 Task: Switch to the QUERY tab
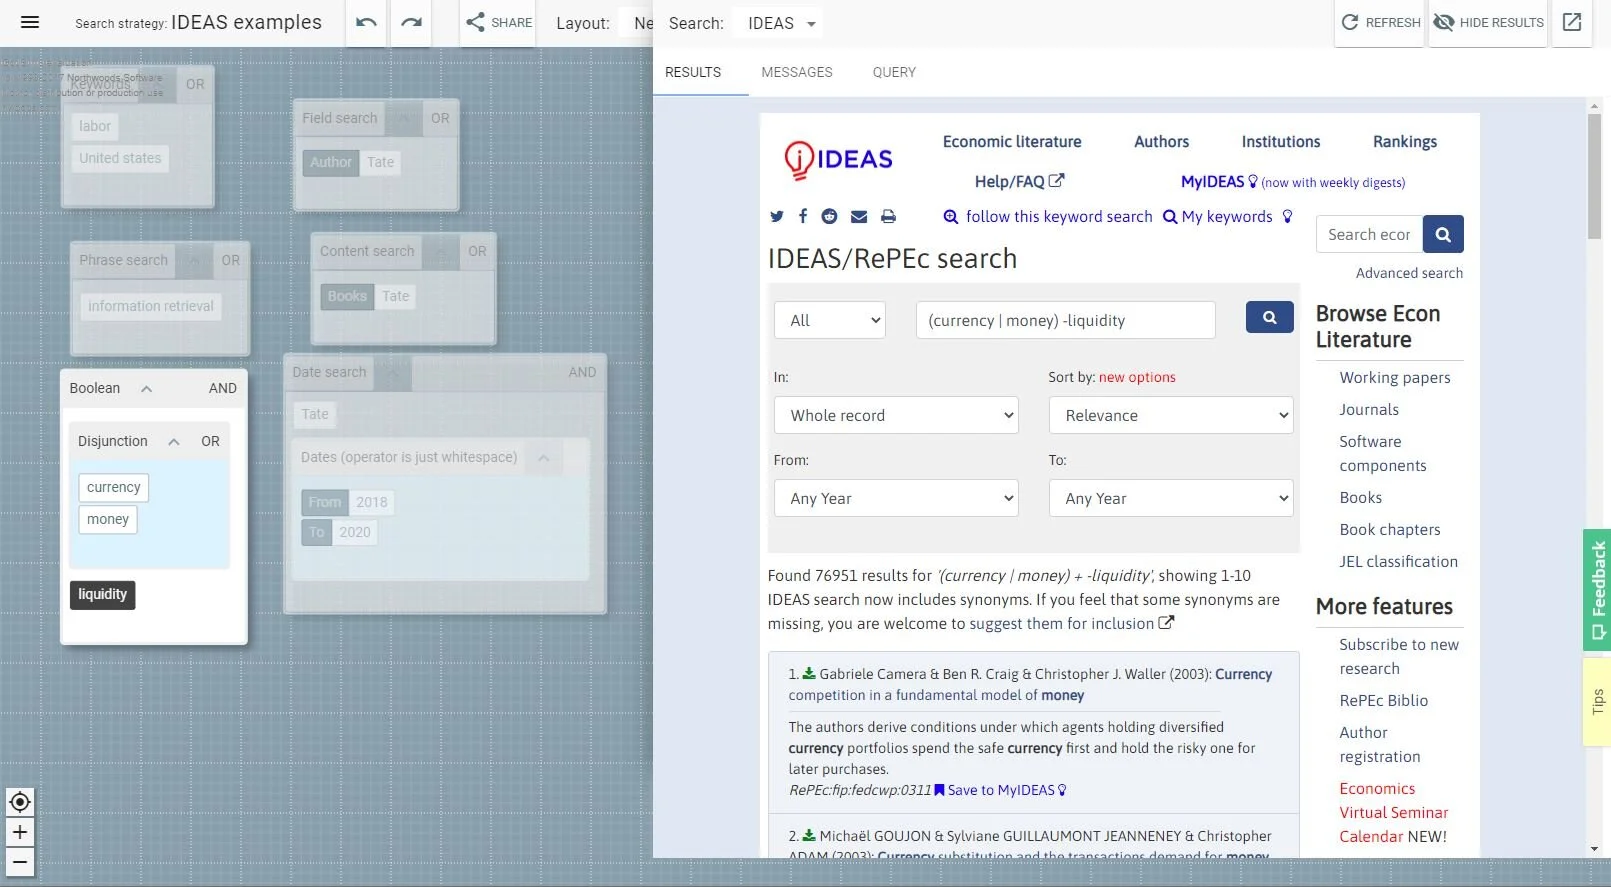894,72
